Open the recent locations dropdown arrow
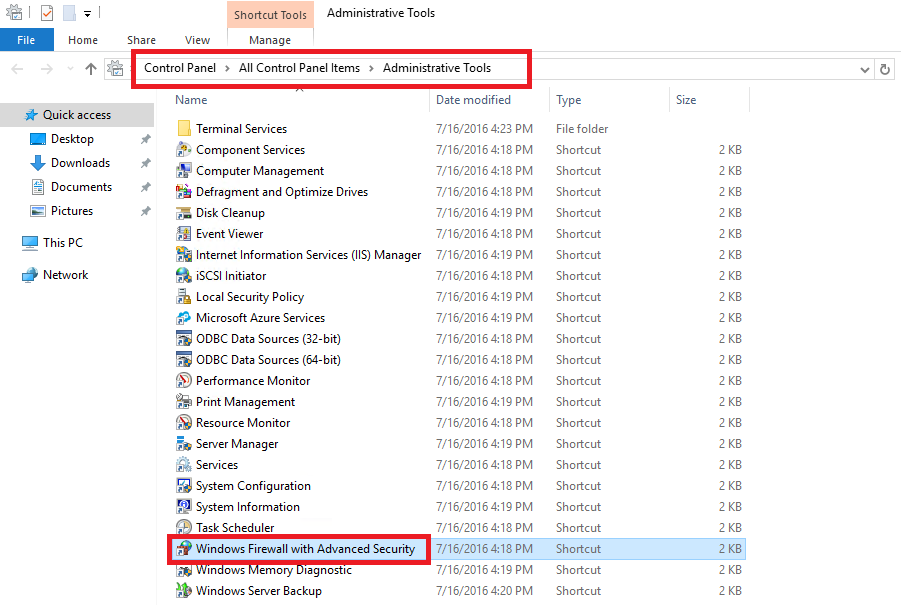The height and width of the screenshot is (605, 901). pyautogui.click(x=70, y=69)
